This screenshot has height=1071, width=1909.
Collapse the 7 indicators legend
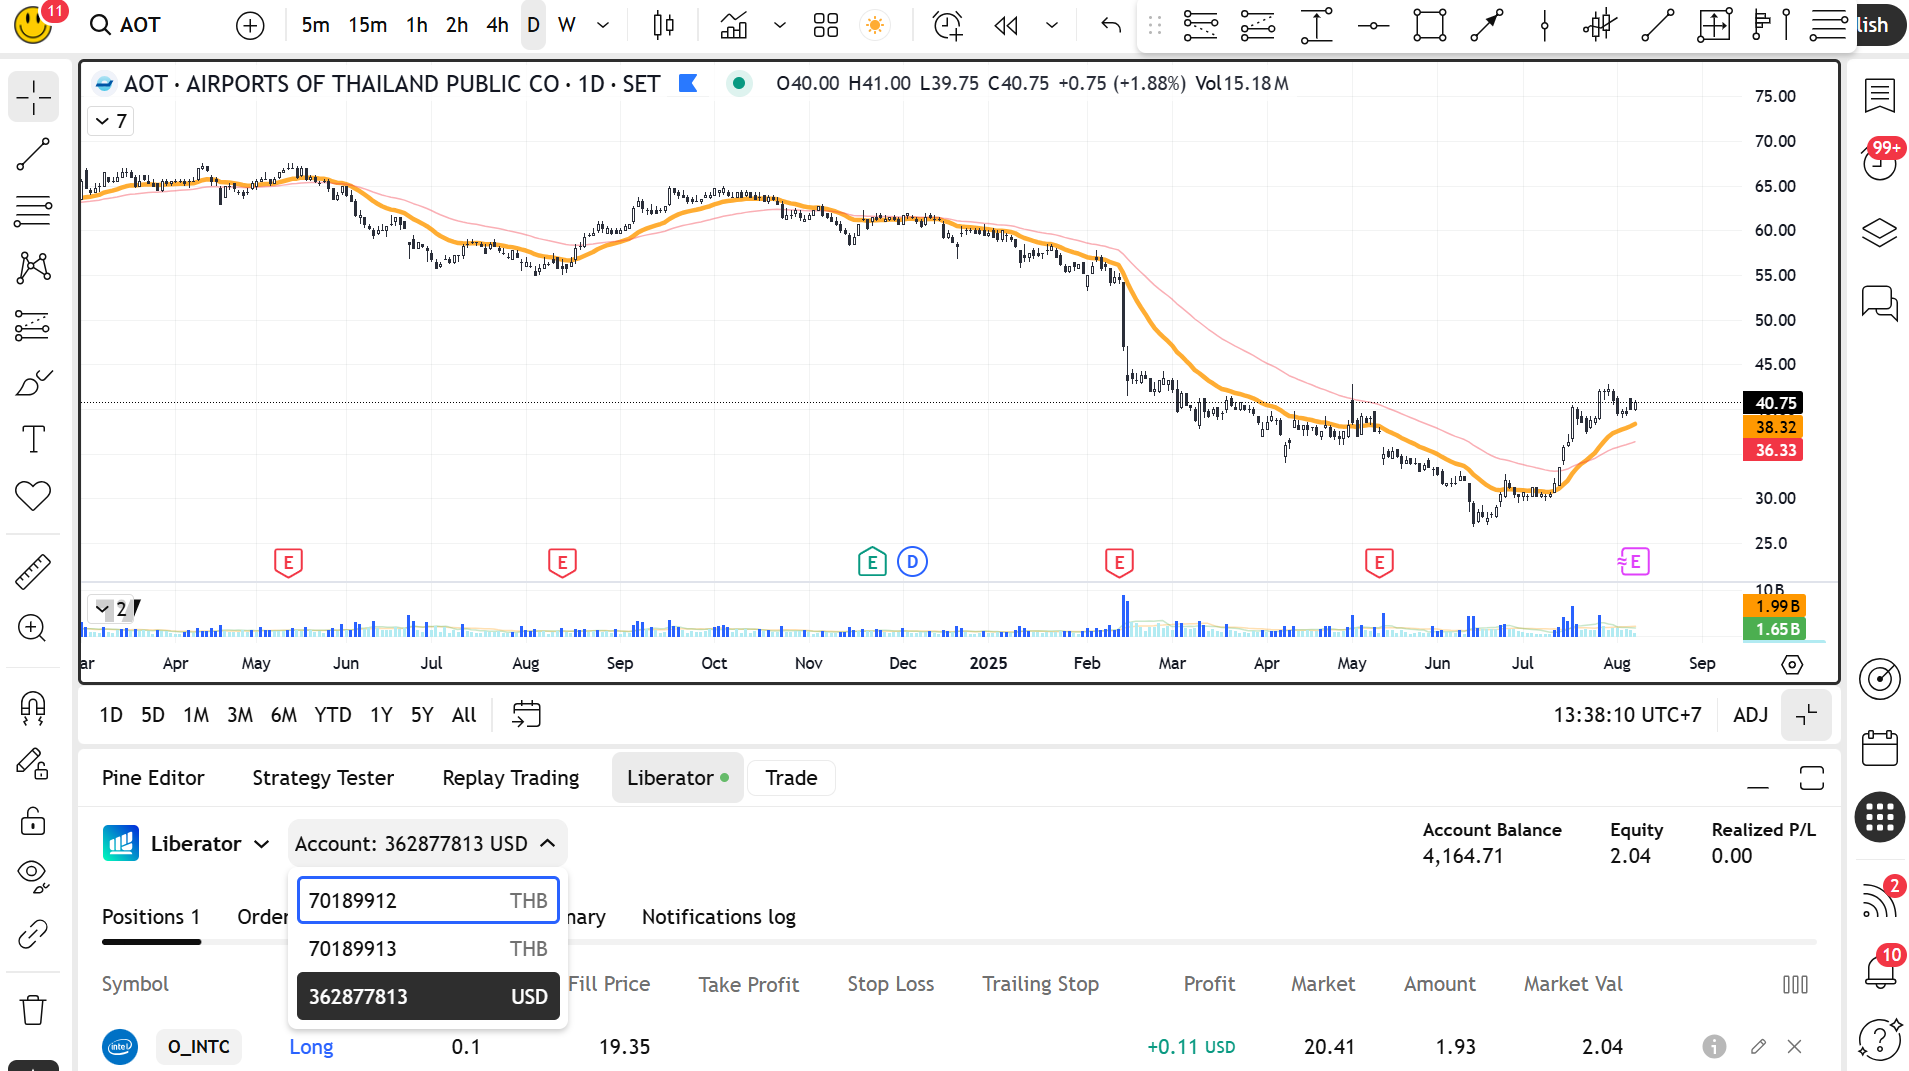(110, 121)
